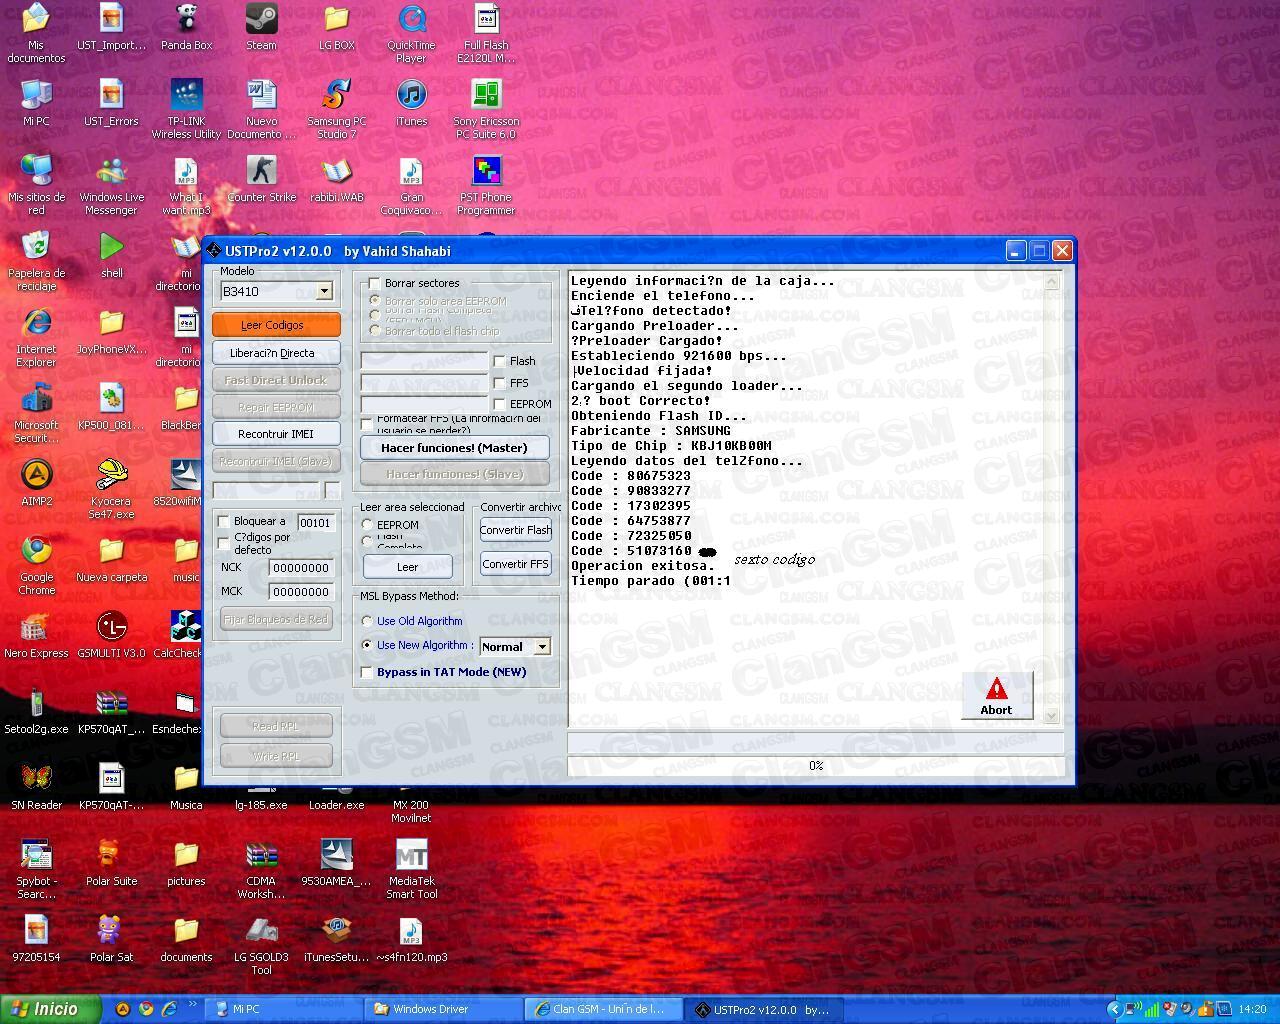This screenshot has height=1024, width=1280.
Task: Open the Counter Strike desktop shortcut
Action: click(x=261, y=172)
